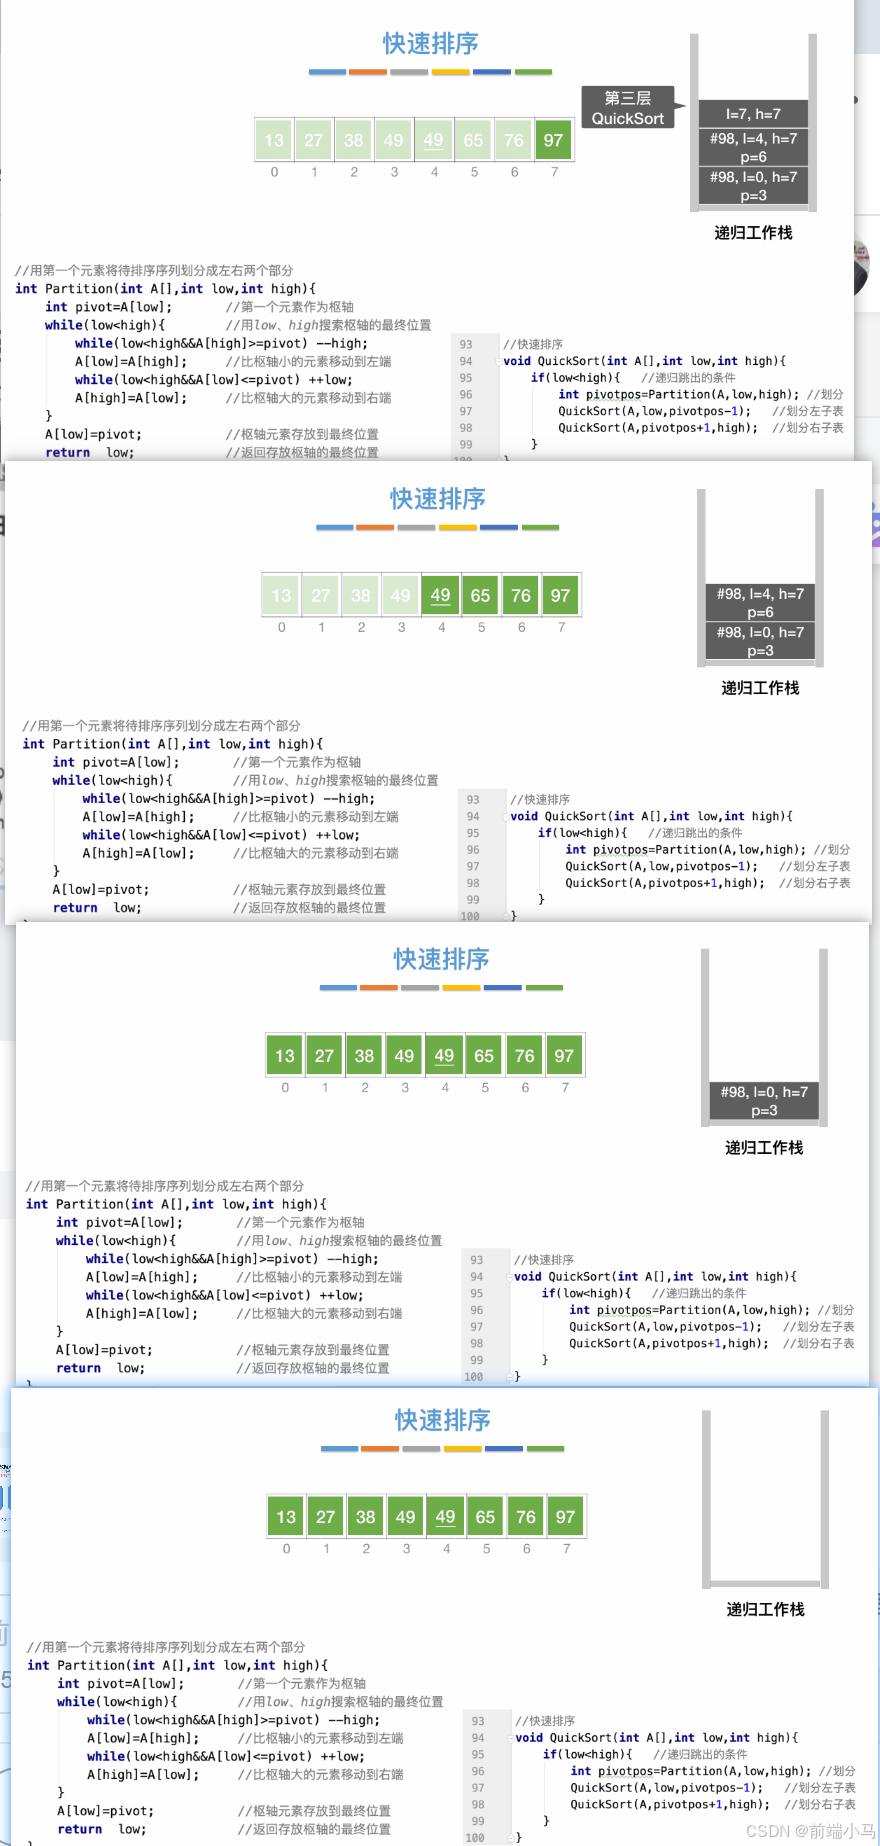Click the 递归工作栈 caption under the three-frame stack
Viewport: 880px width, 1846px height.
tap(753, 232)
